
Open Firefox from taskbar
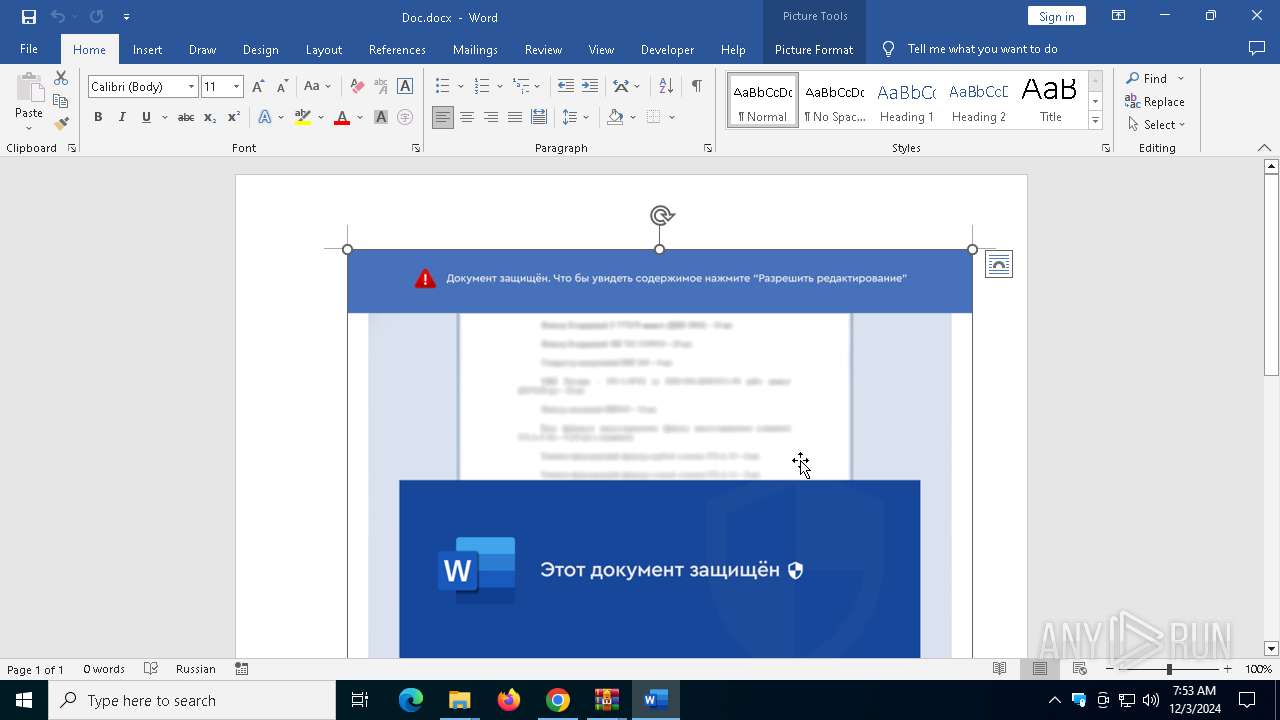pos(509,700)
